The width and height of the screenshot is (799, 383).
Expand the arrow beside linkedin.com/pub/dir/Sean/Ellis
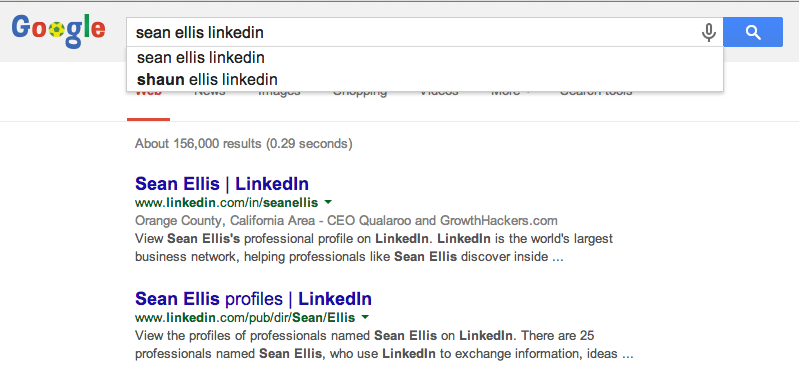click(x=365, y=317)
